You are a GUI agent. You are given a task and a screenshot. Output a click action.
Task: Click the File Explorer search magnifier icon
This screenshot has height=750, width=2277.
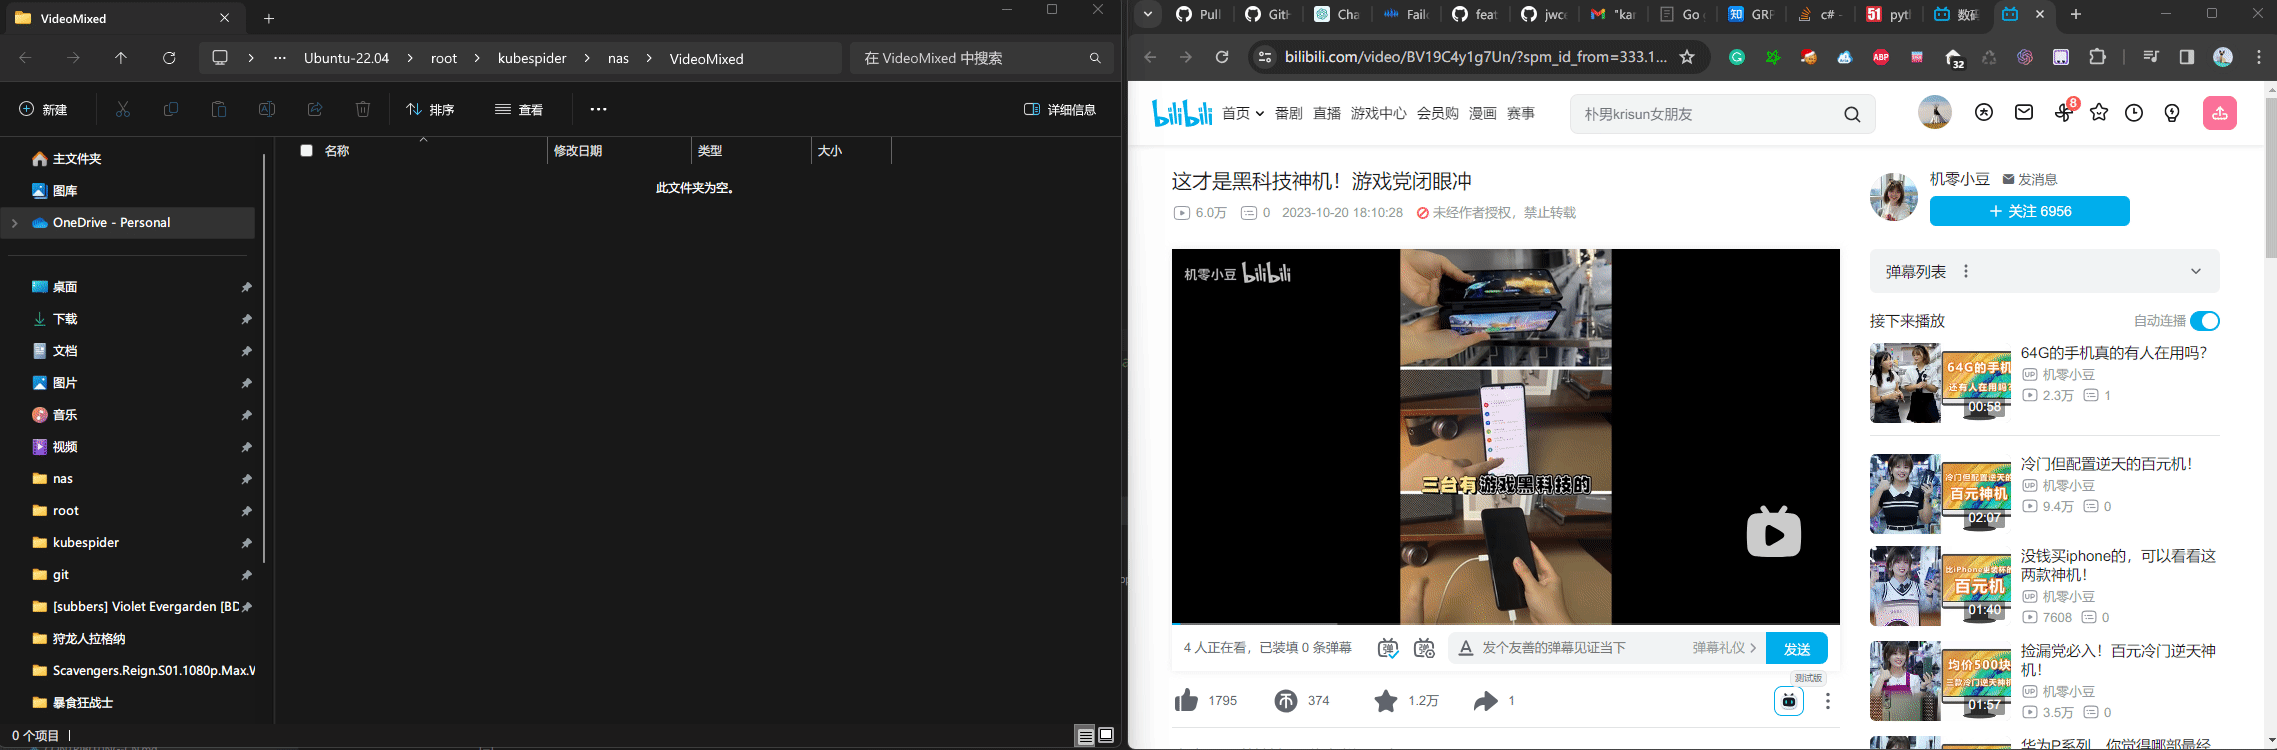point(1095,58)
